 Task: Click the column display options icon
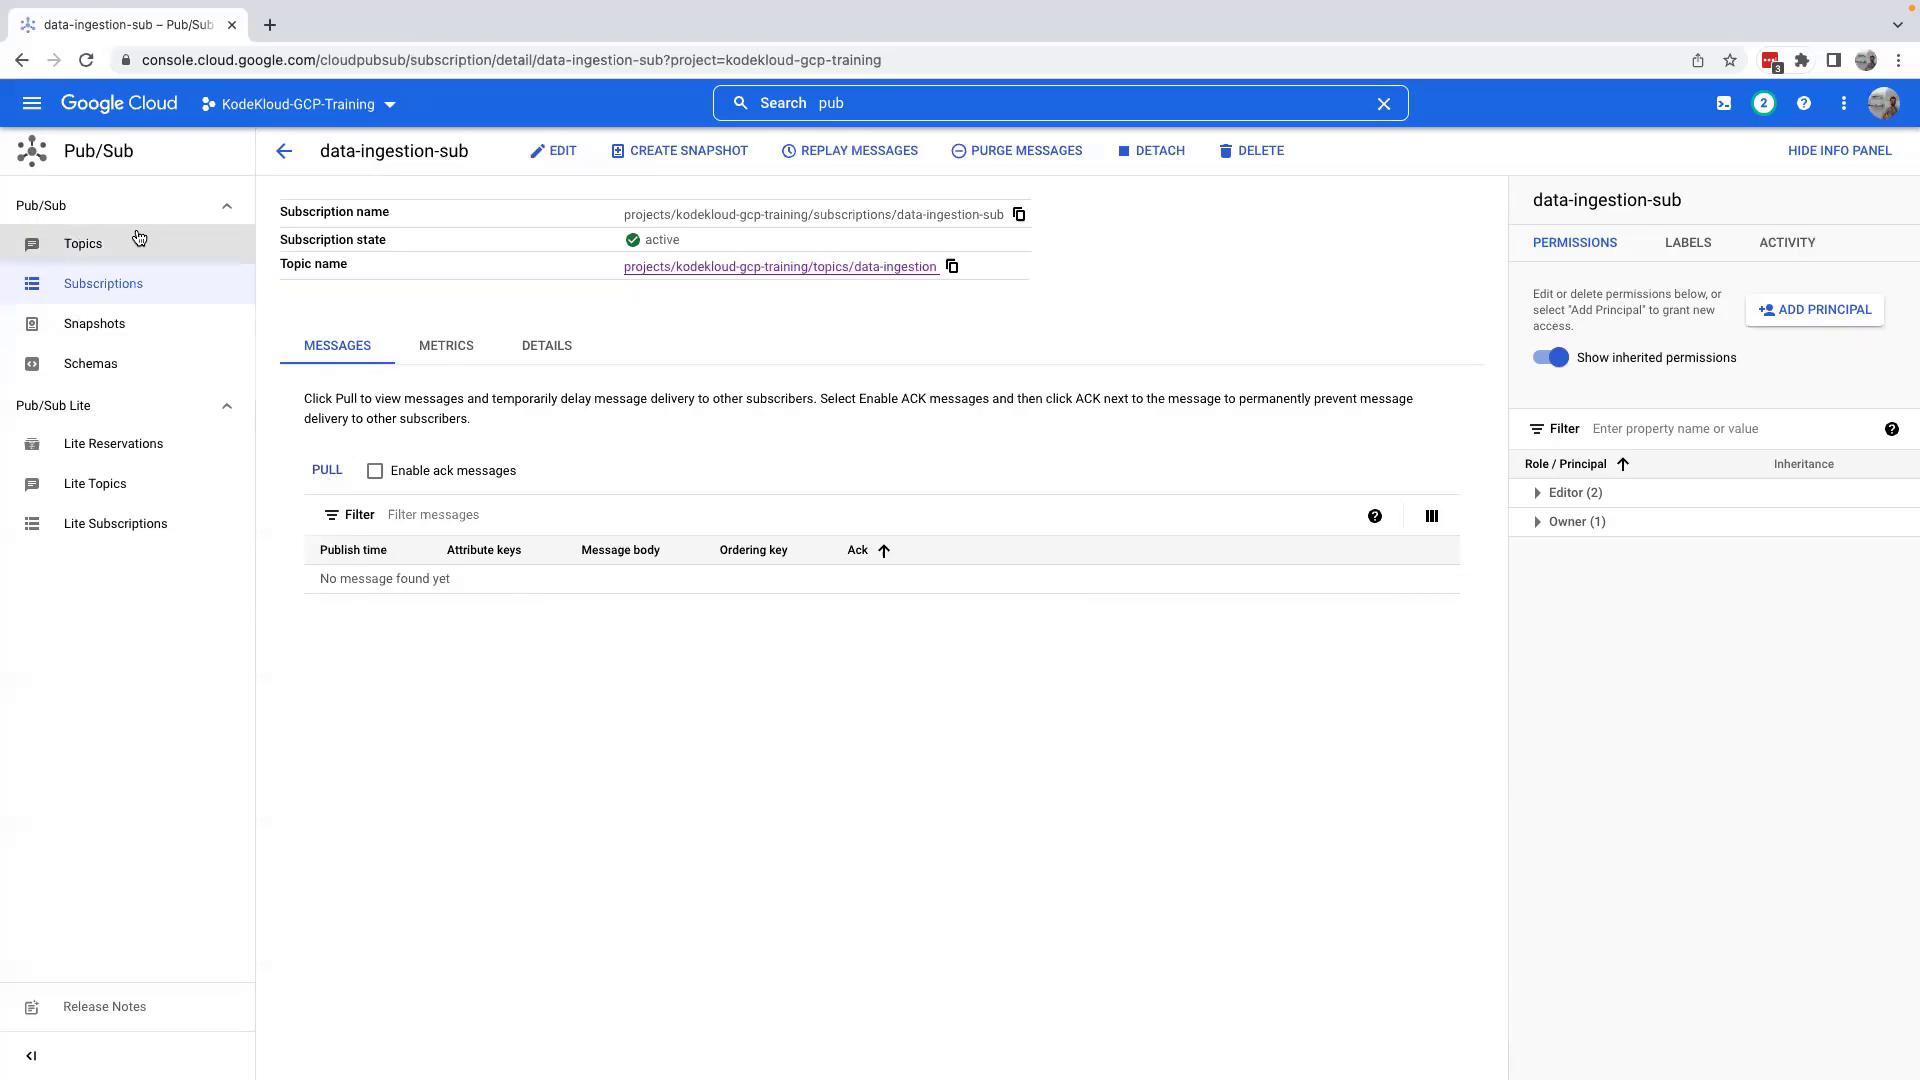1431,516
